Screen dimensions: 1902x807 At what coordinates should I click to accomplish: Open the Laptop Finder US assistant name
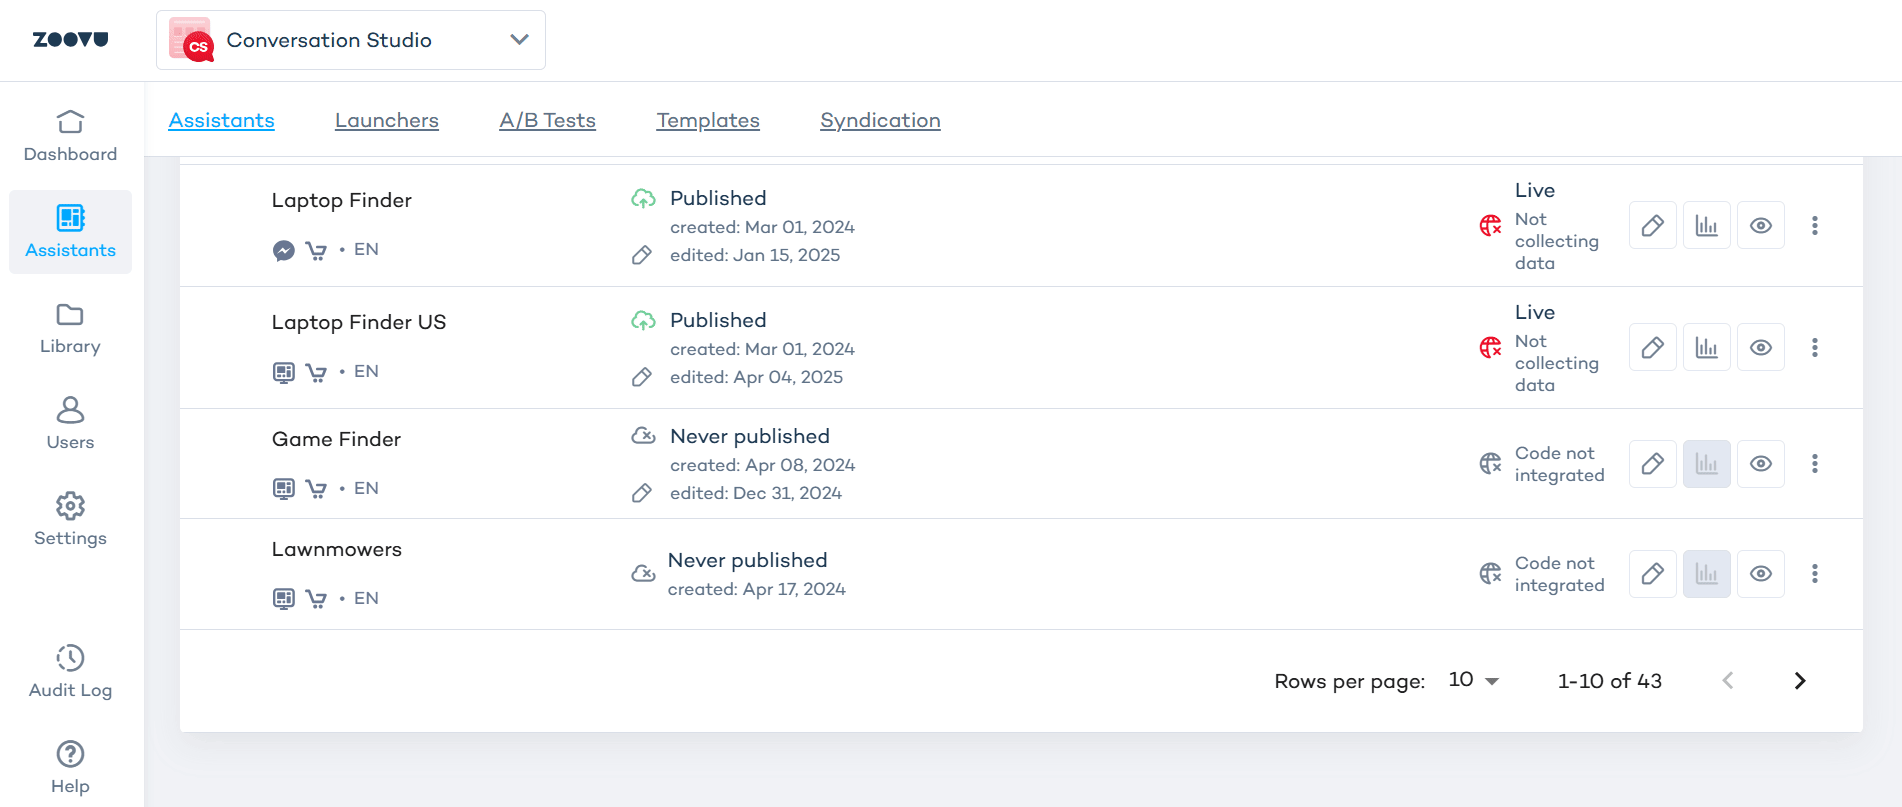[359, 322]
